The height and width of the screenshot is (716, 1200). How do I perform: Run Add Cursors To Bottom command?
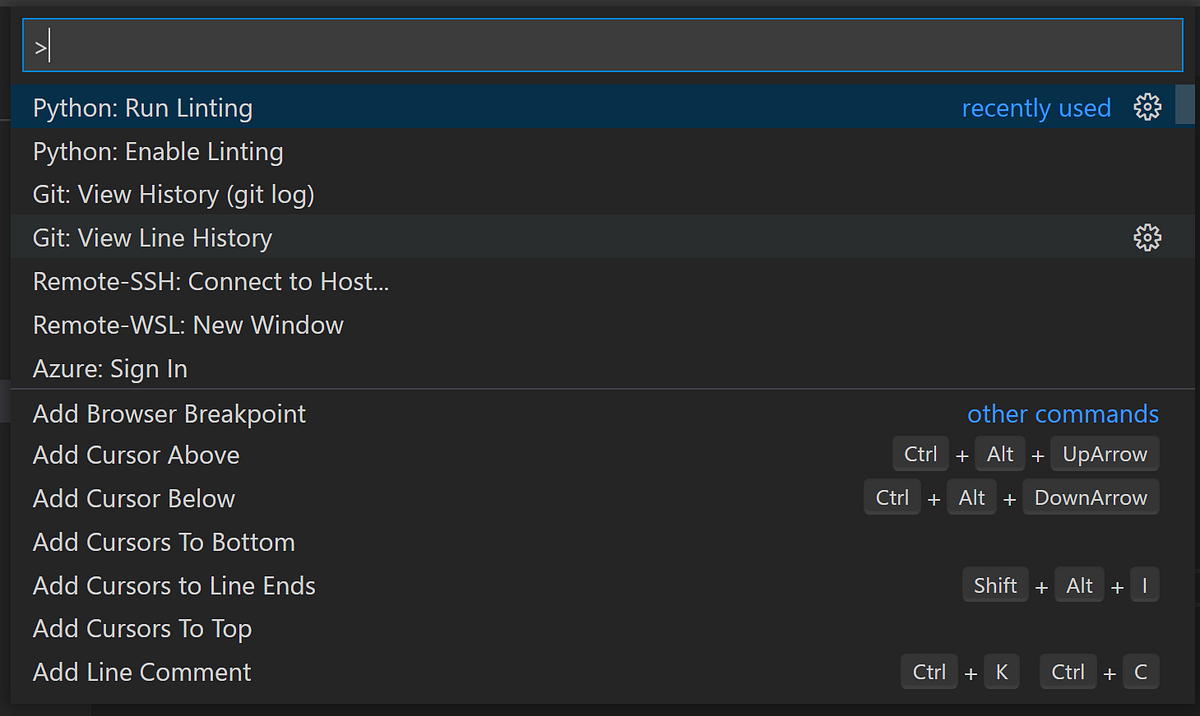(x=164, y=542)
